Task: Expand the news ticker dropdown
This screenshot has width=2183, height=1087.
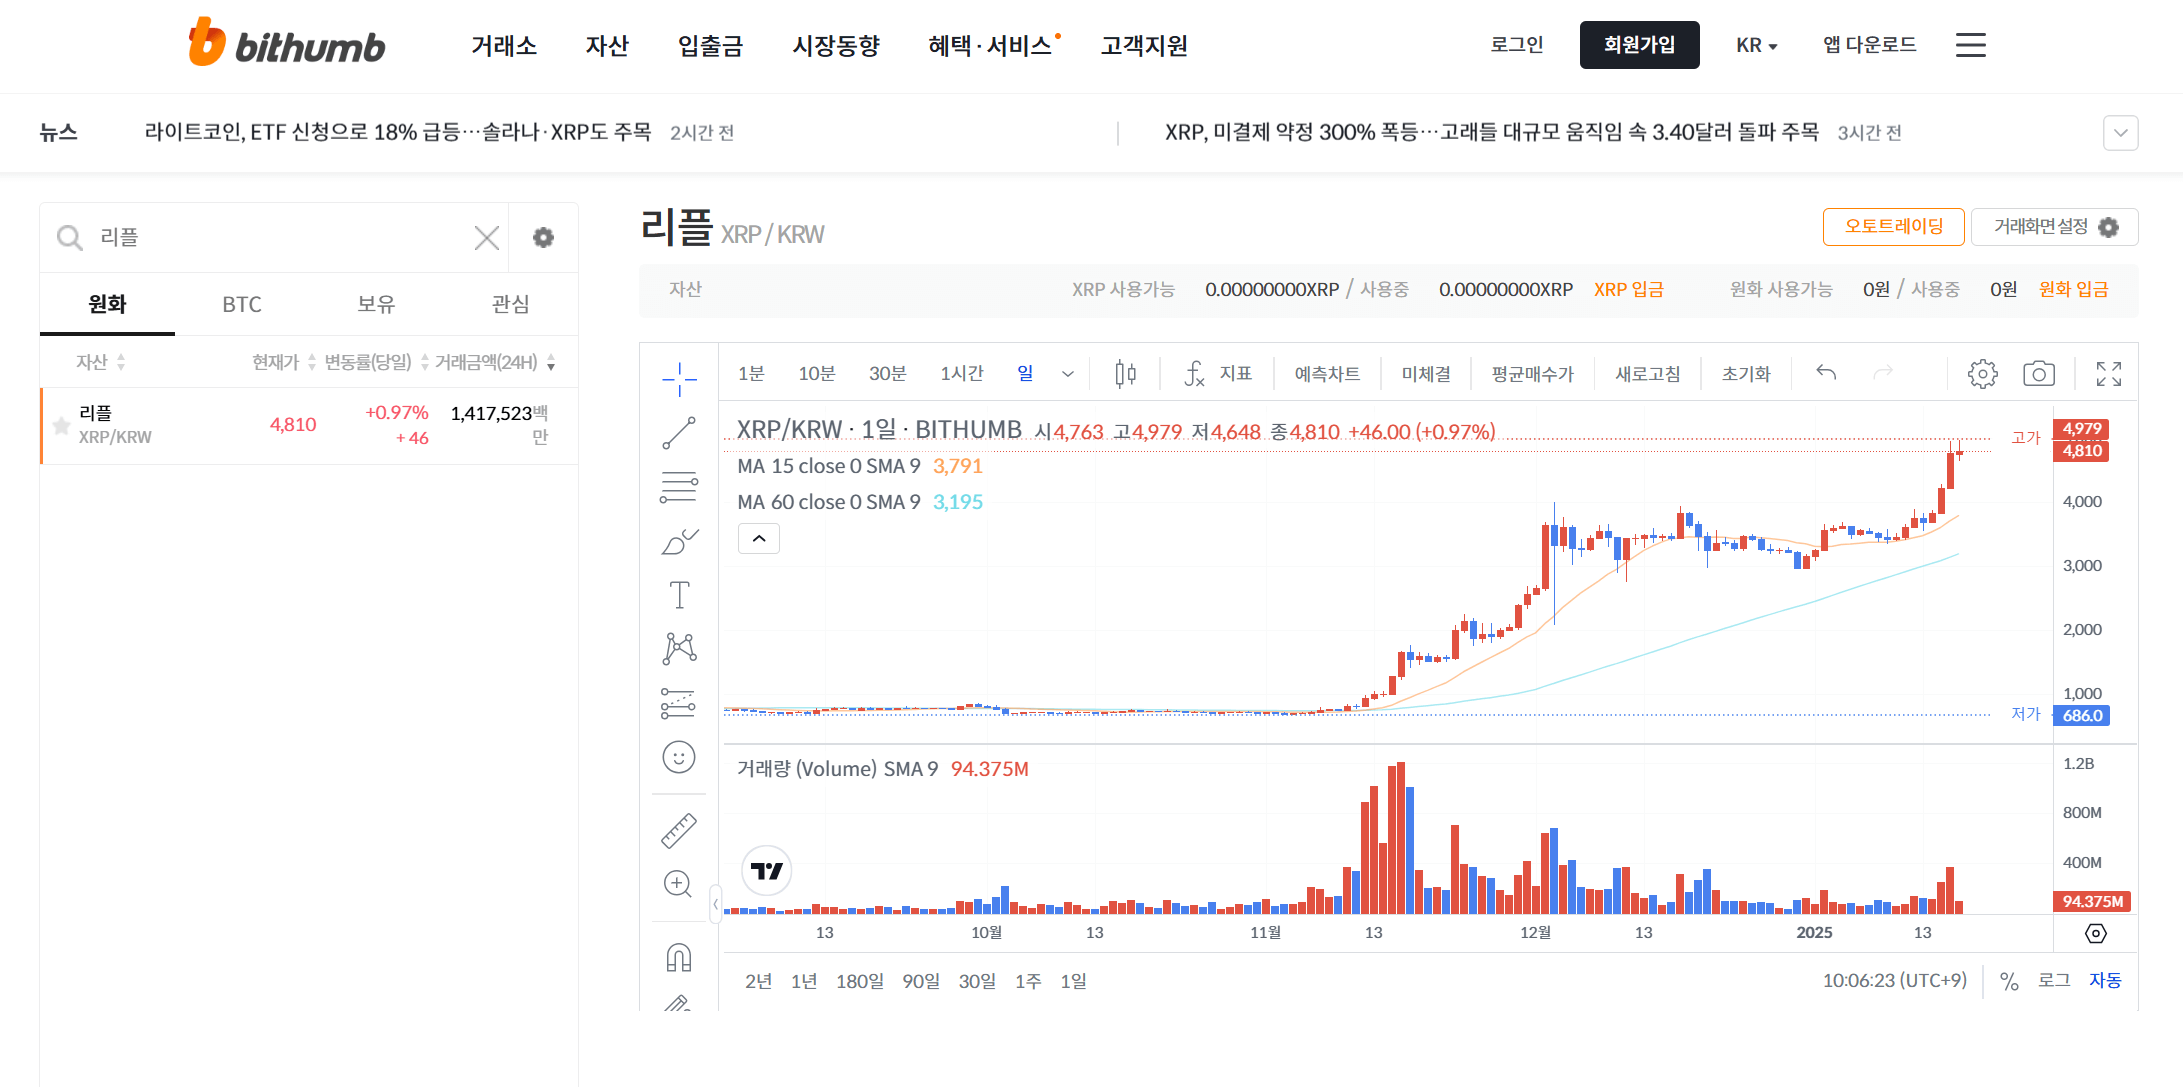Action: [2120, 133]
